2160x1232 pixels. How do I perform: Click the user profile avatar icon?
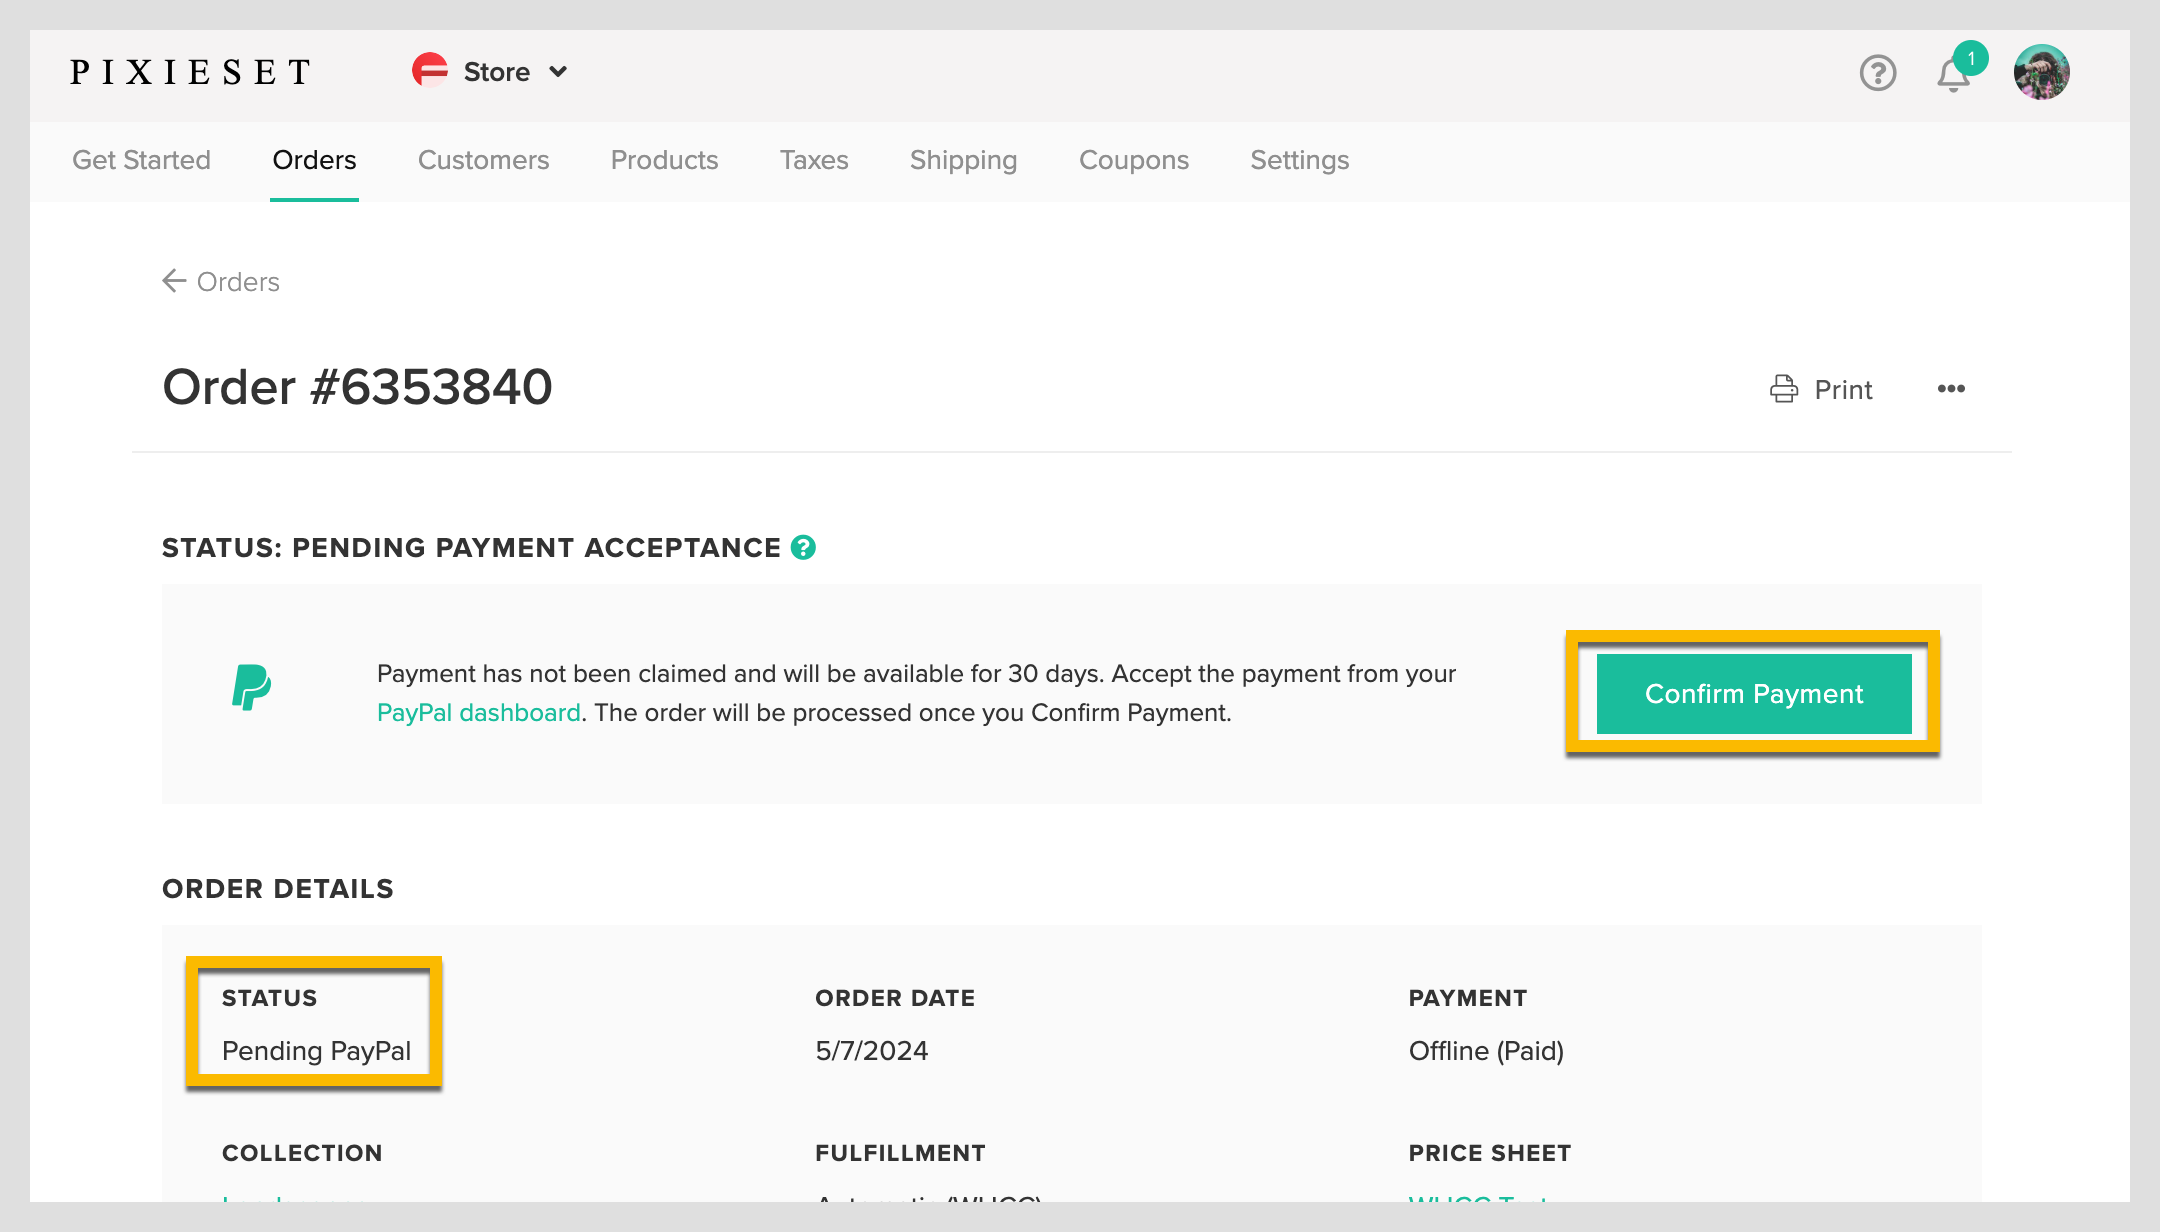pos(2044,70)
